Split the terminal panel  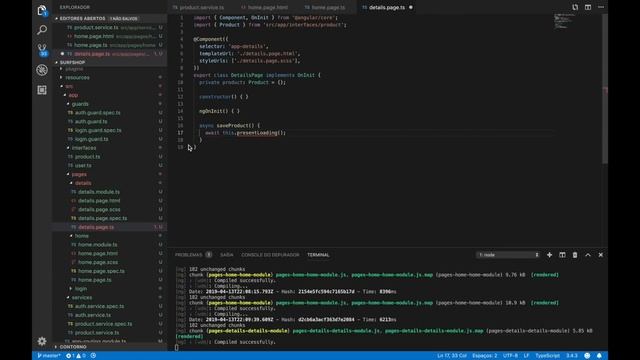pos(562,255)
